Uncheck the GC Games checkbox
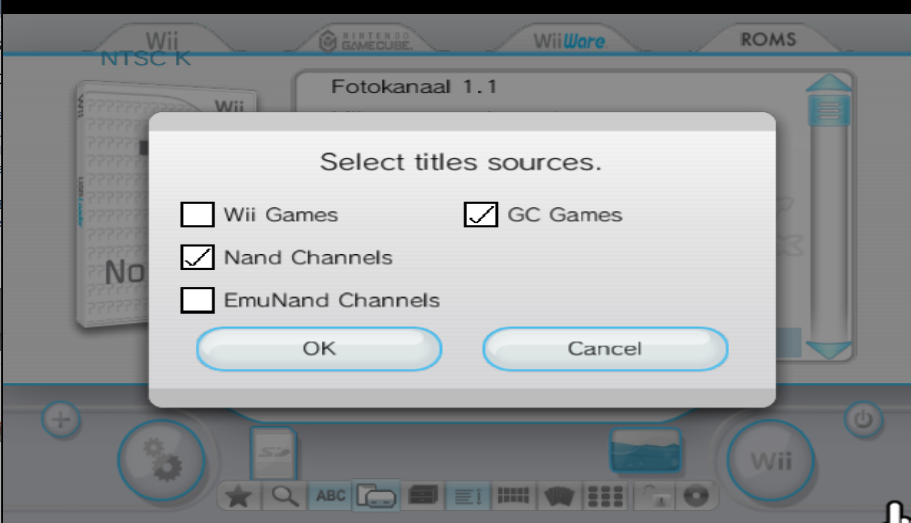 [481, 214]
